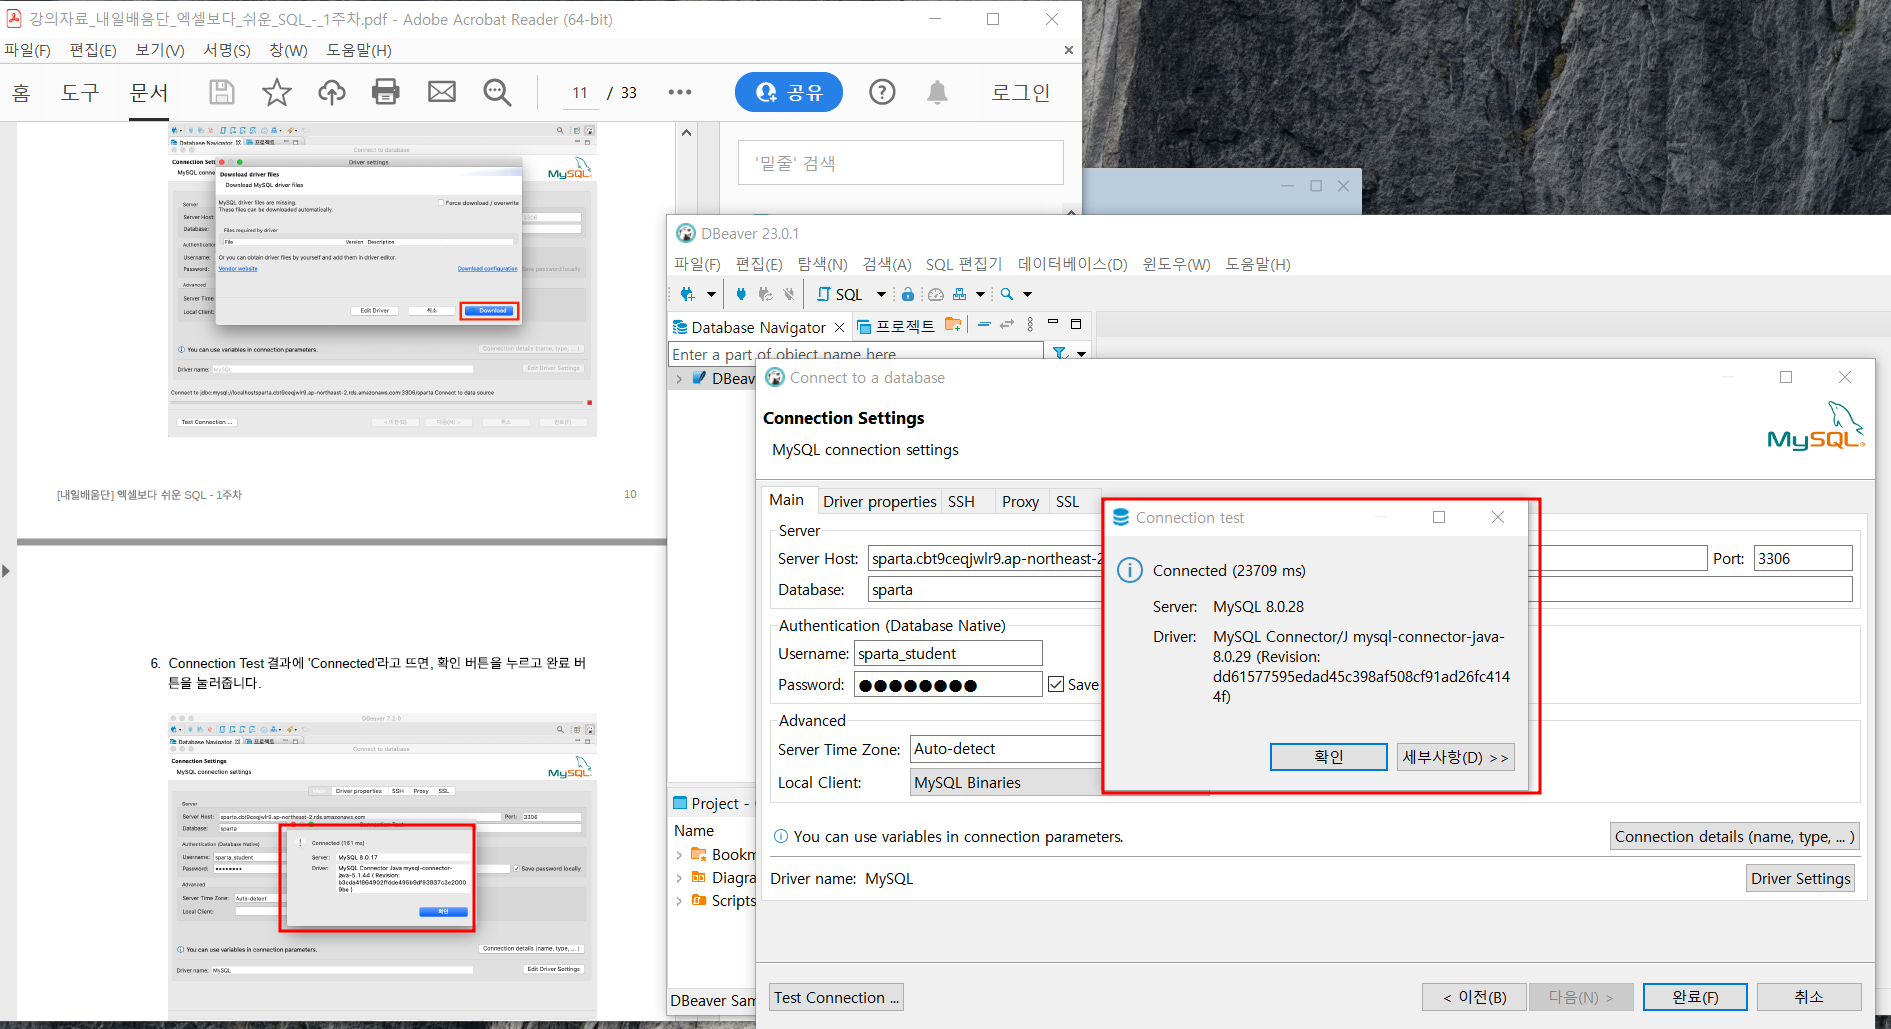Click the blue padlock transaction icon
The height and width of the screenshot is (1029, 1891).
[907, 294]
